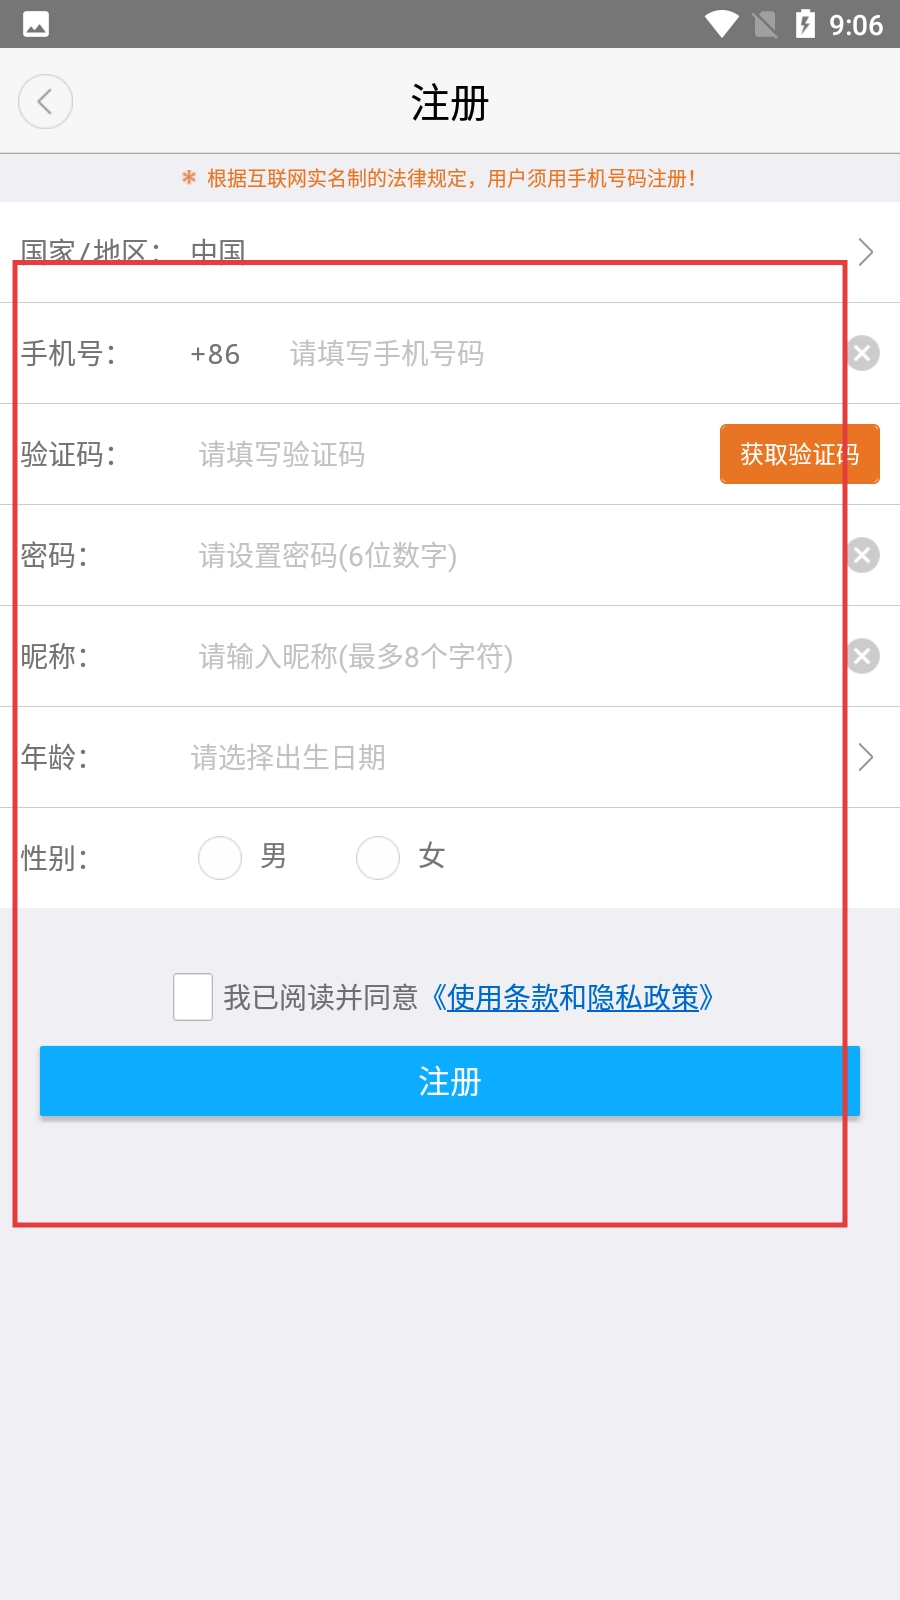Focus the 请填写手机号码 input field
This screenshot has height=1600, width=900.
[560, 353]
